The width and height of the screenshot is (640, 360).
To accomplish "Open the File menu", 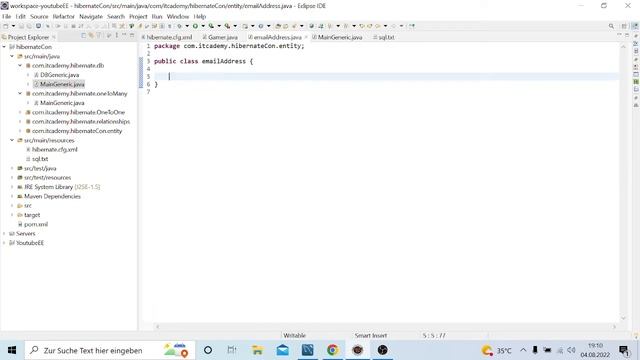I will 7,16.
